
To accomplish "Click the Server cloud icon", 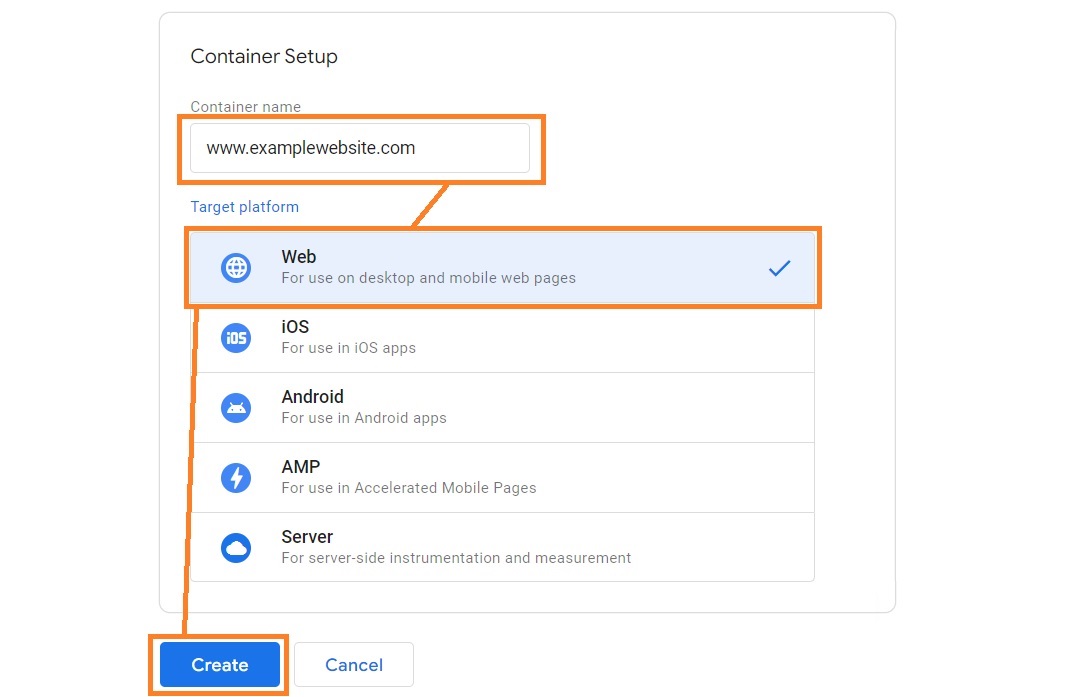I will 235,547.
